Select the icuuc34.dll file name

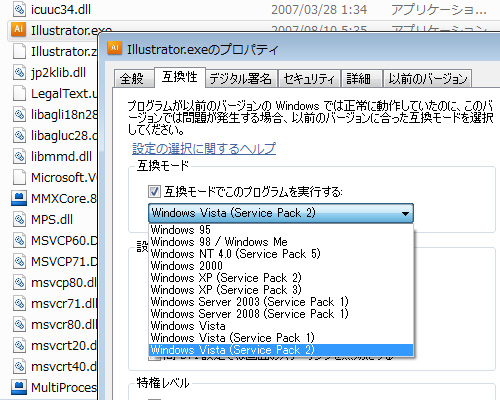[x=61, y=9]
